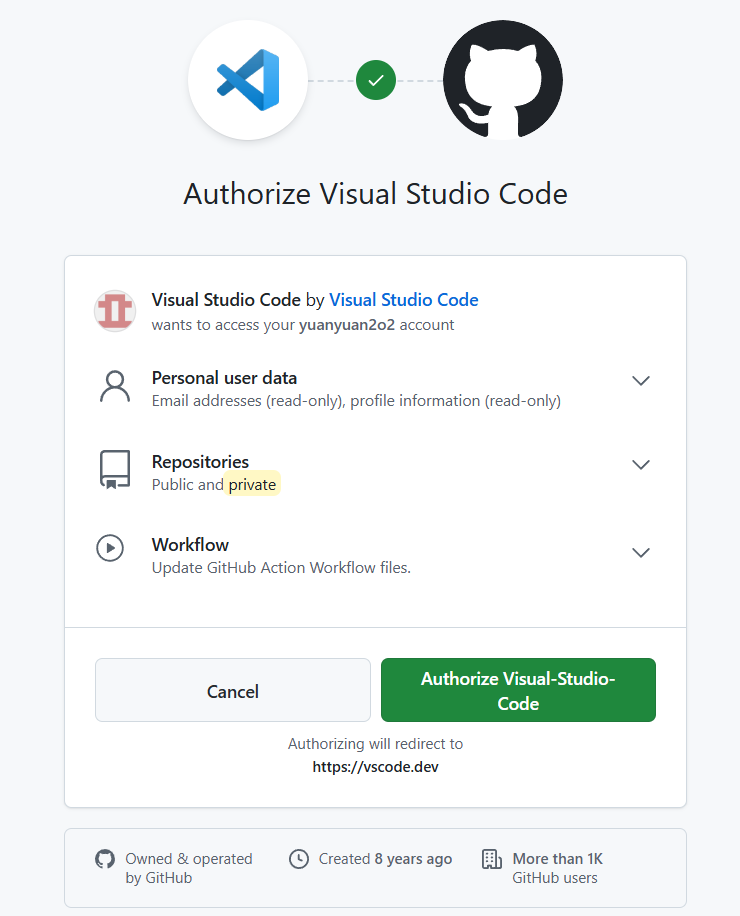
Task: Click the Workflow play icon
Action: pyautogui.click(x=110, y=548)
